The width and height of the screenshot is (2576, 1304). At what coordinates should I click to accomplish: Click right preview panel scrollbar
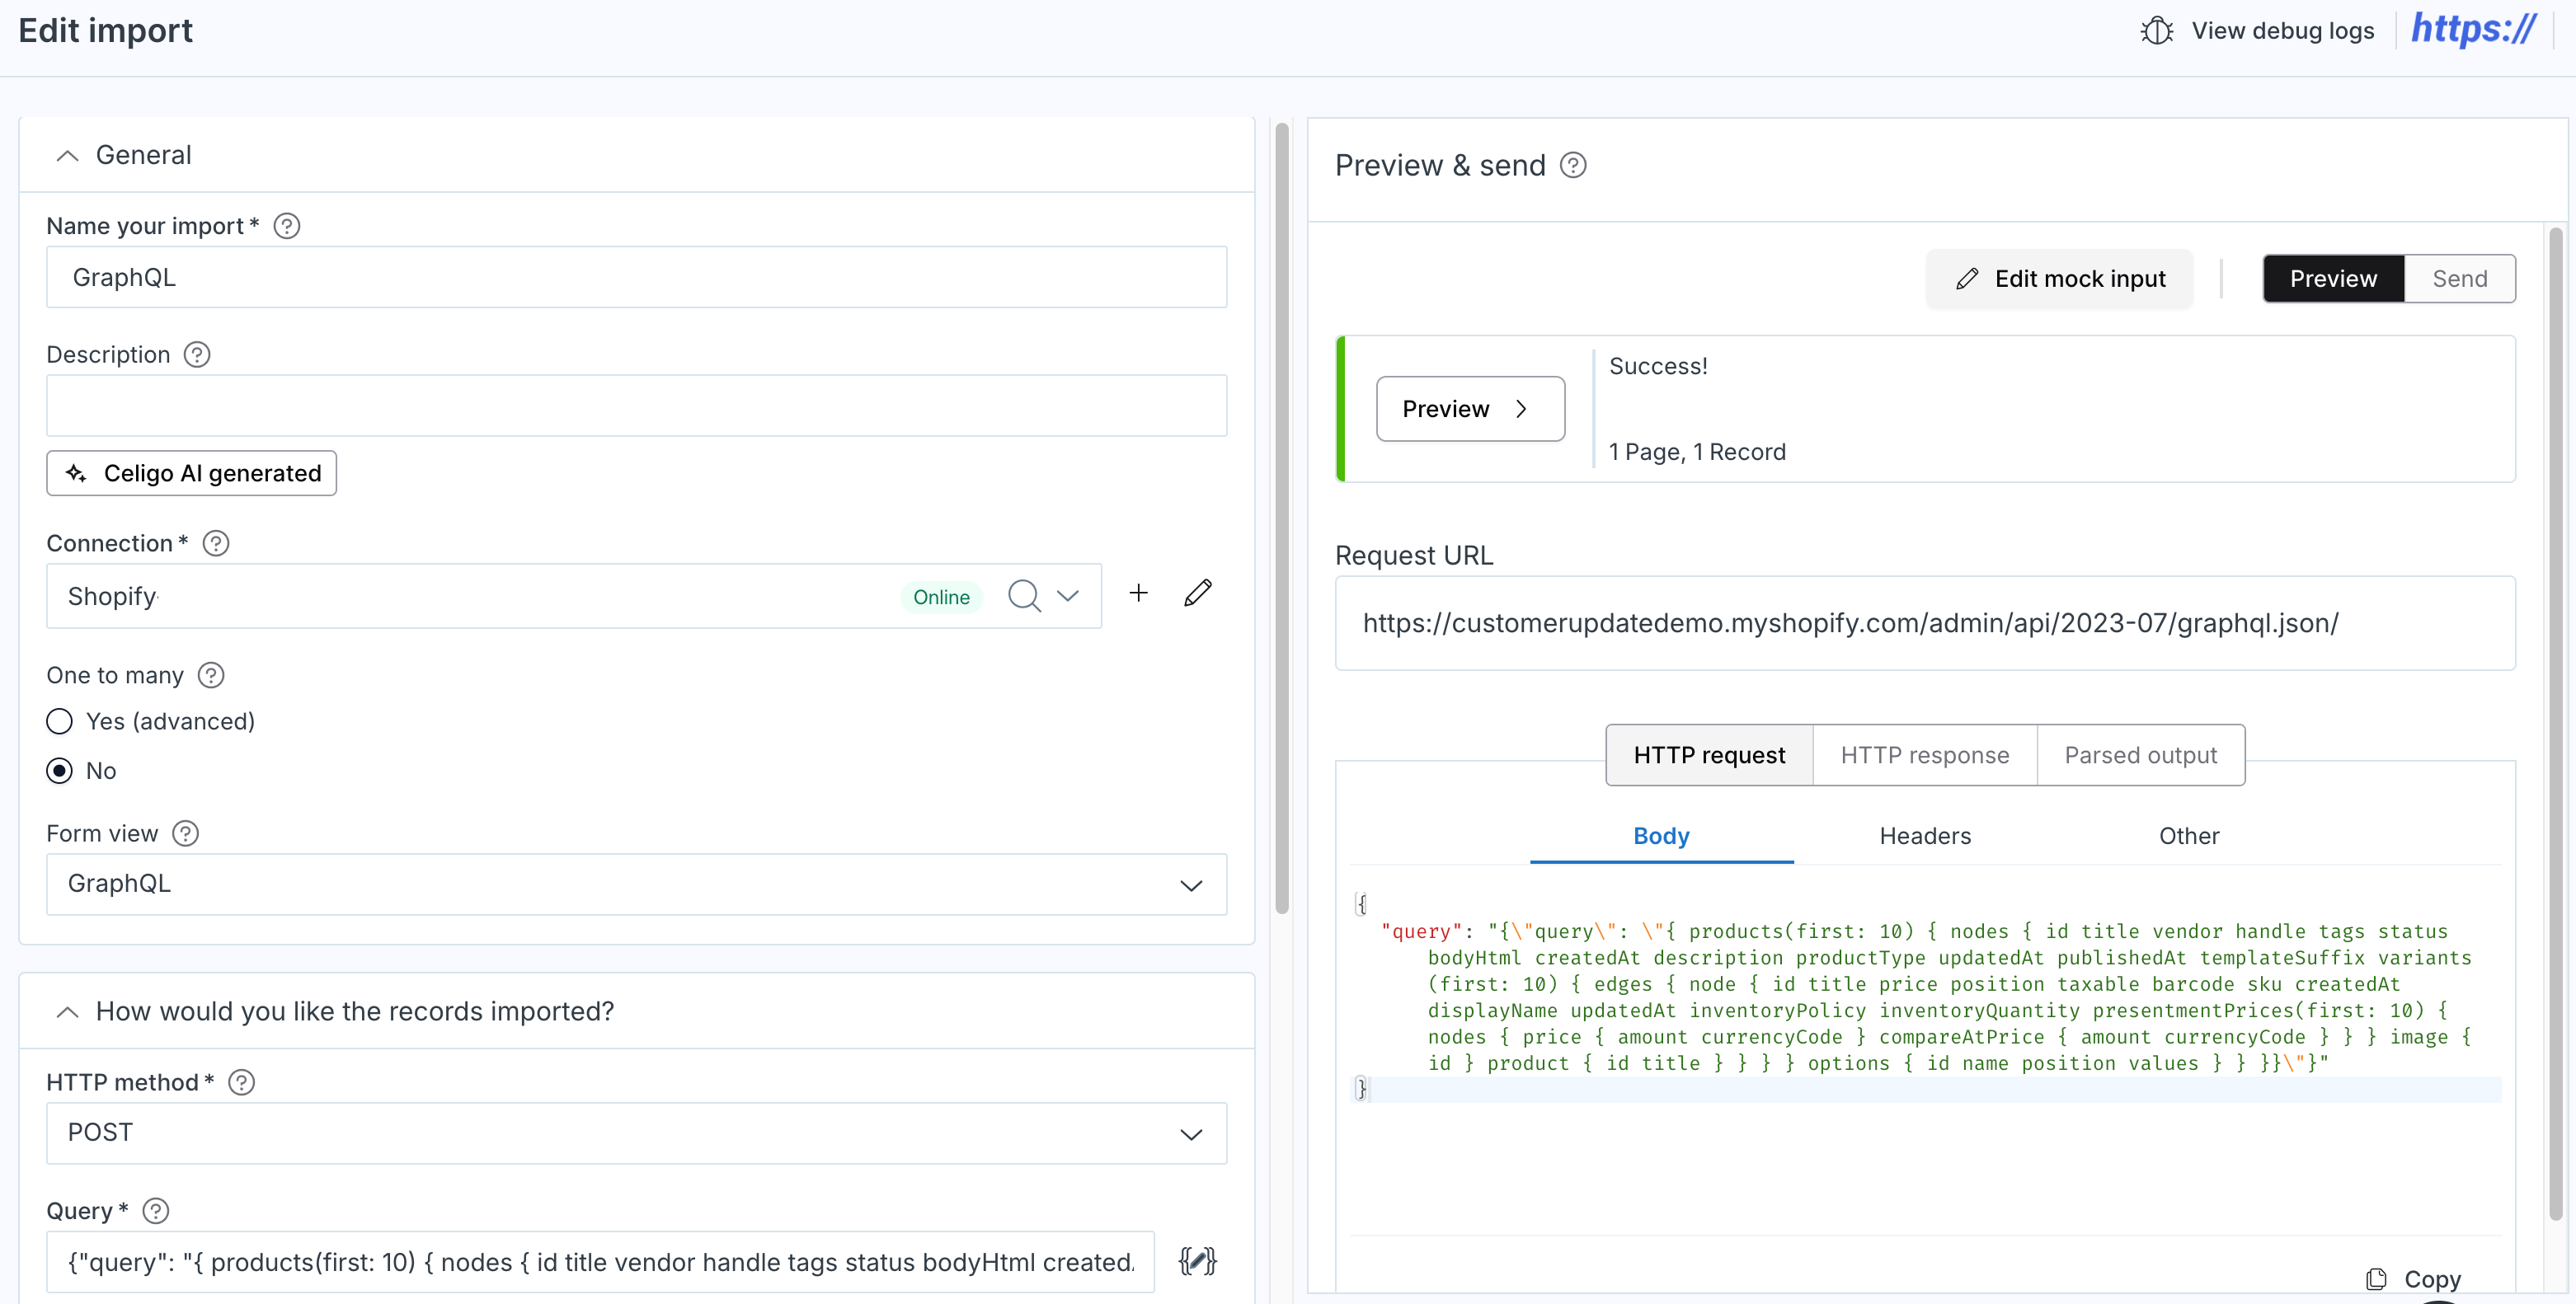[2556, 724]
